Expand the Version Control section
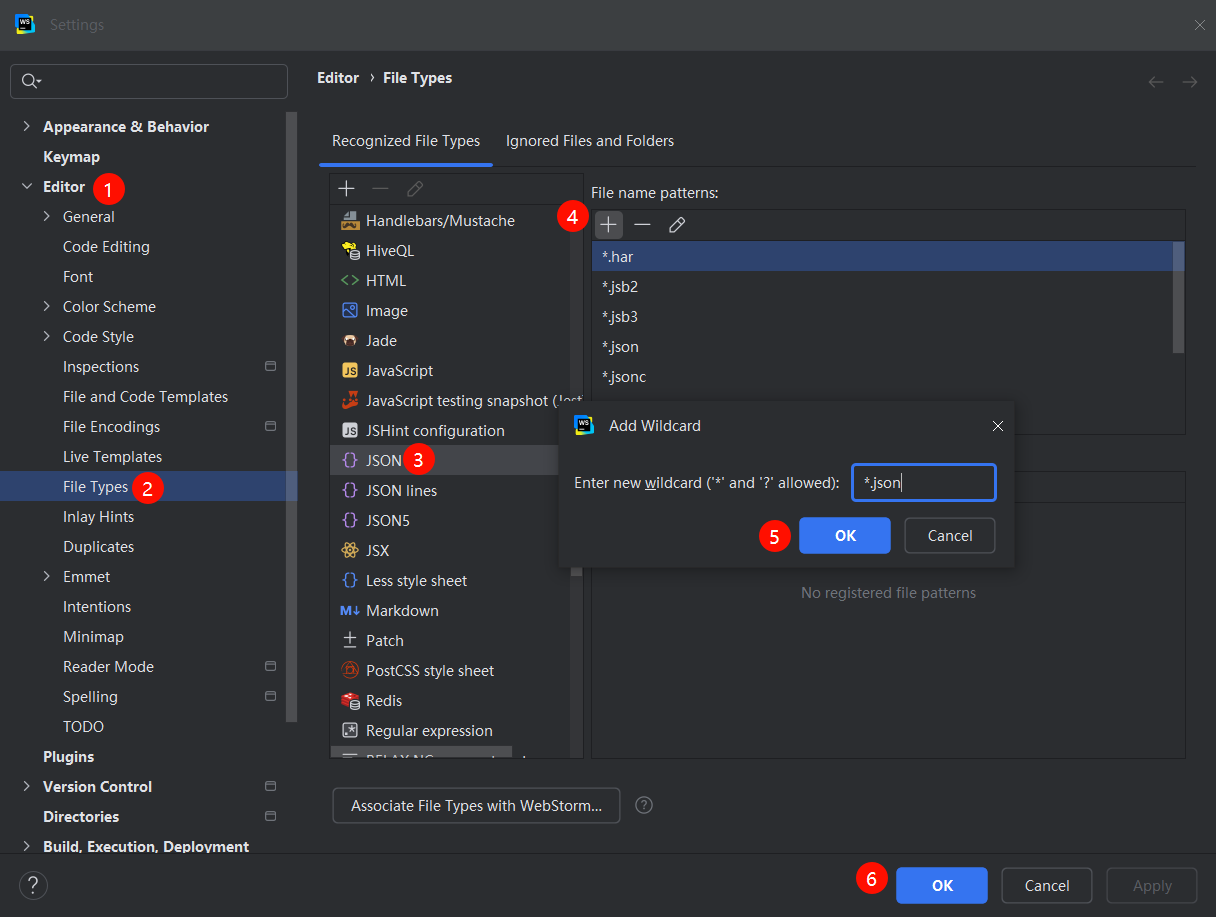The width and height of the screenshot is (1216, 917). (x=27, y=787)
